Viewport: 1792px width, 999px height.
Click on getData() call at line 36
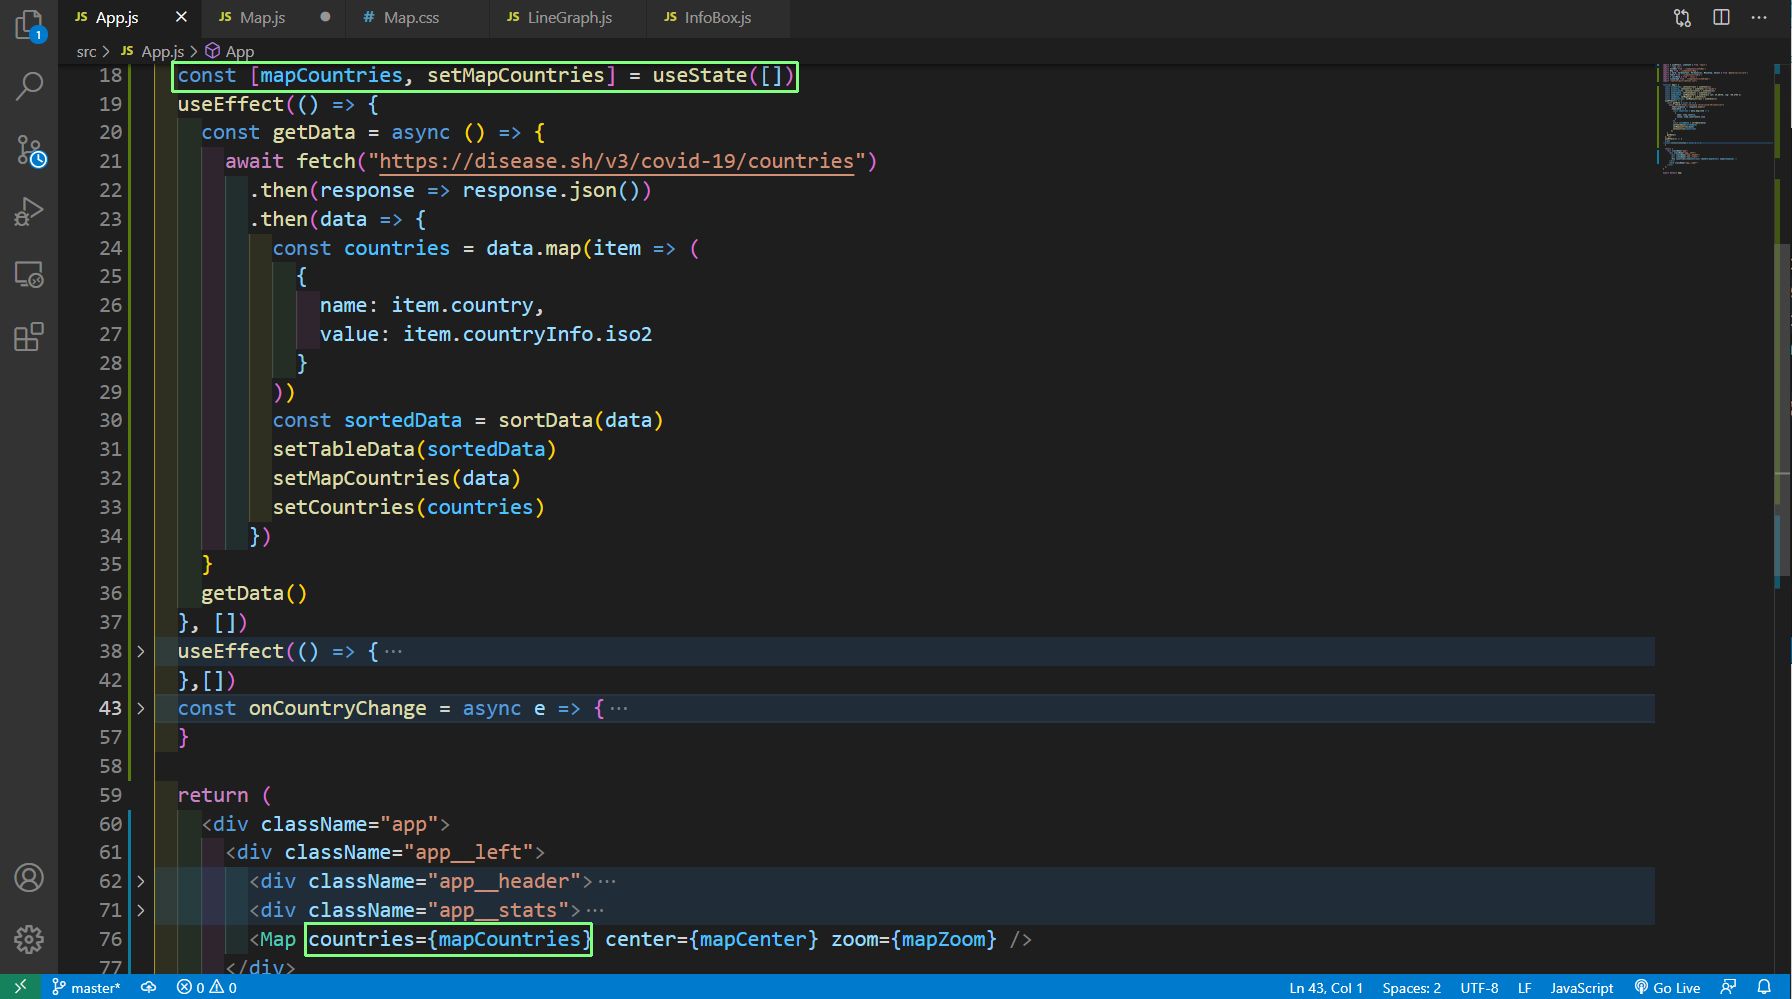click(x=254, y=593)
